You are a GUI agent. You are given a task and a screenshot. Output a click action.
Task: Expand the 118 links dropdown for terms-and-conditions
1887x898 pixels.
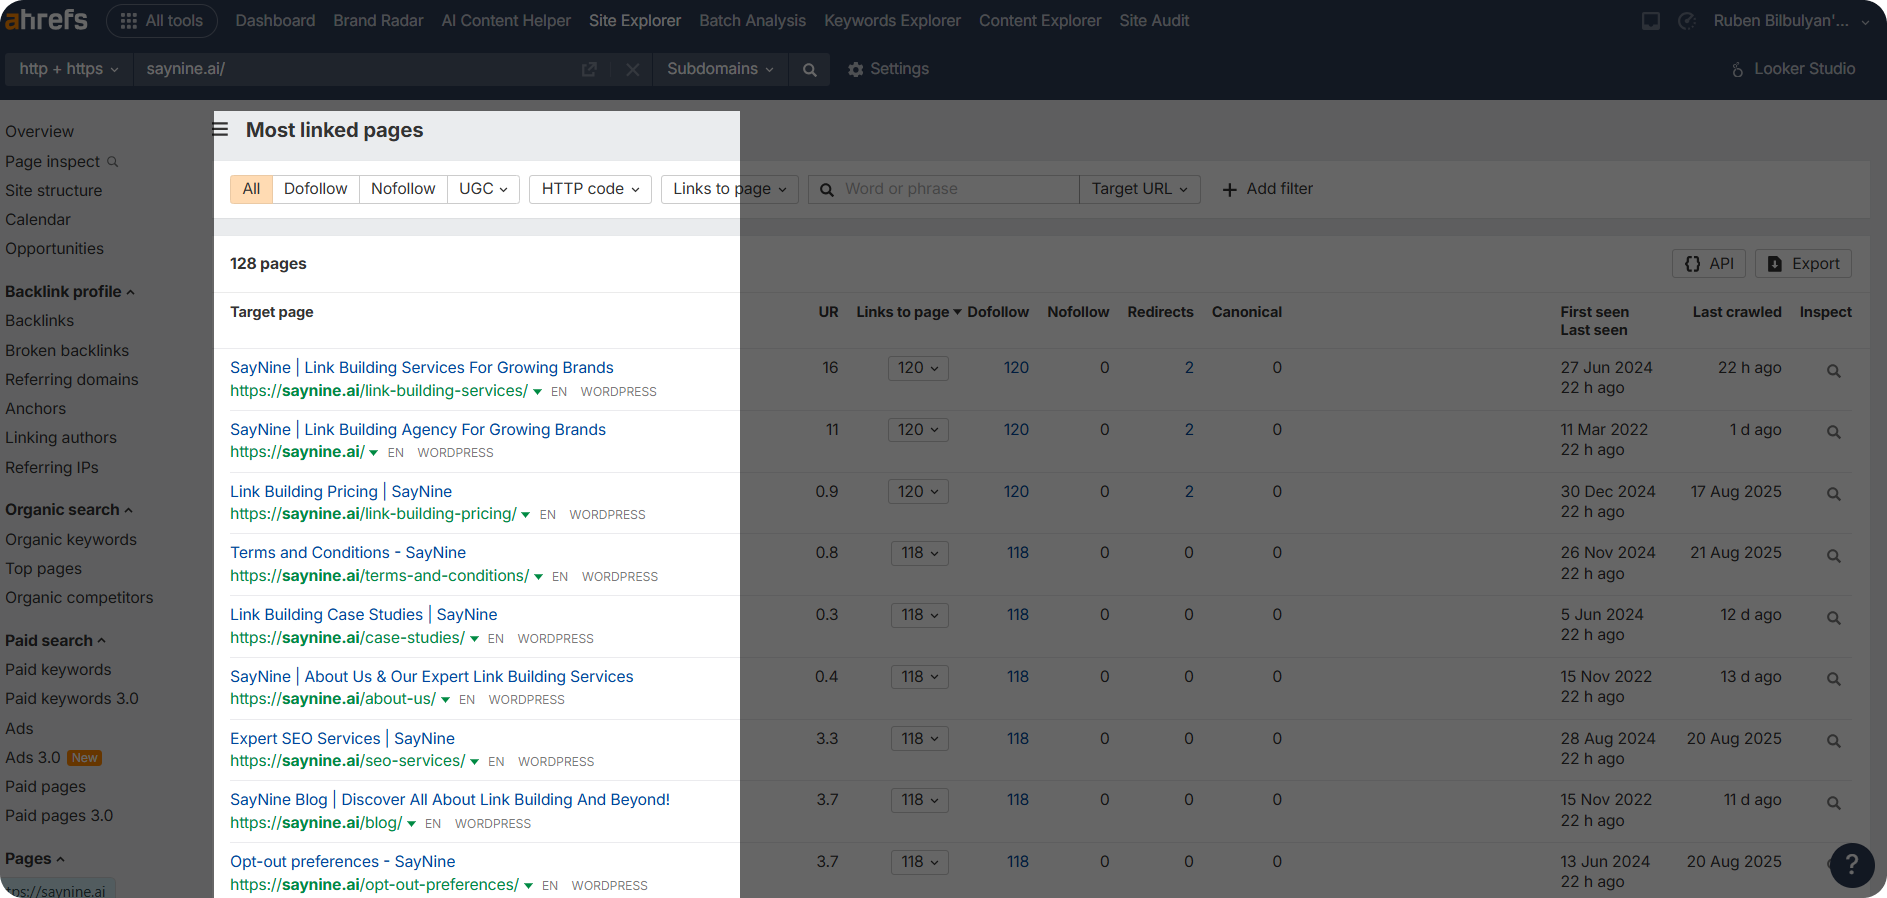(x=919, y=553)
